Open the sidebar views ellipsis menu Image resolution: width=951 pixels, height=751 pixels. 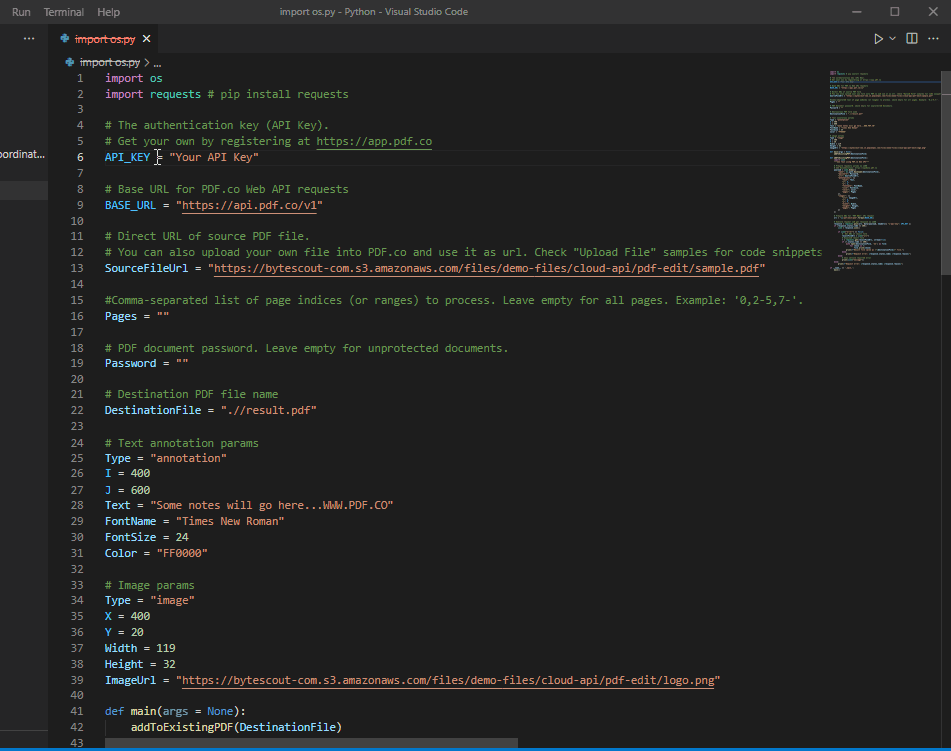click(29, 38)
